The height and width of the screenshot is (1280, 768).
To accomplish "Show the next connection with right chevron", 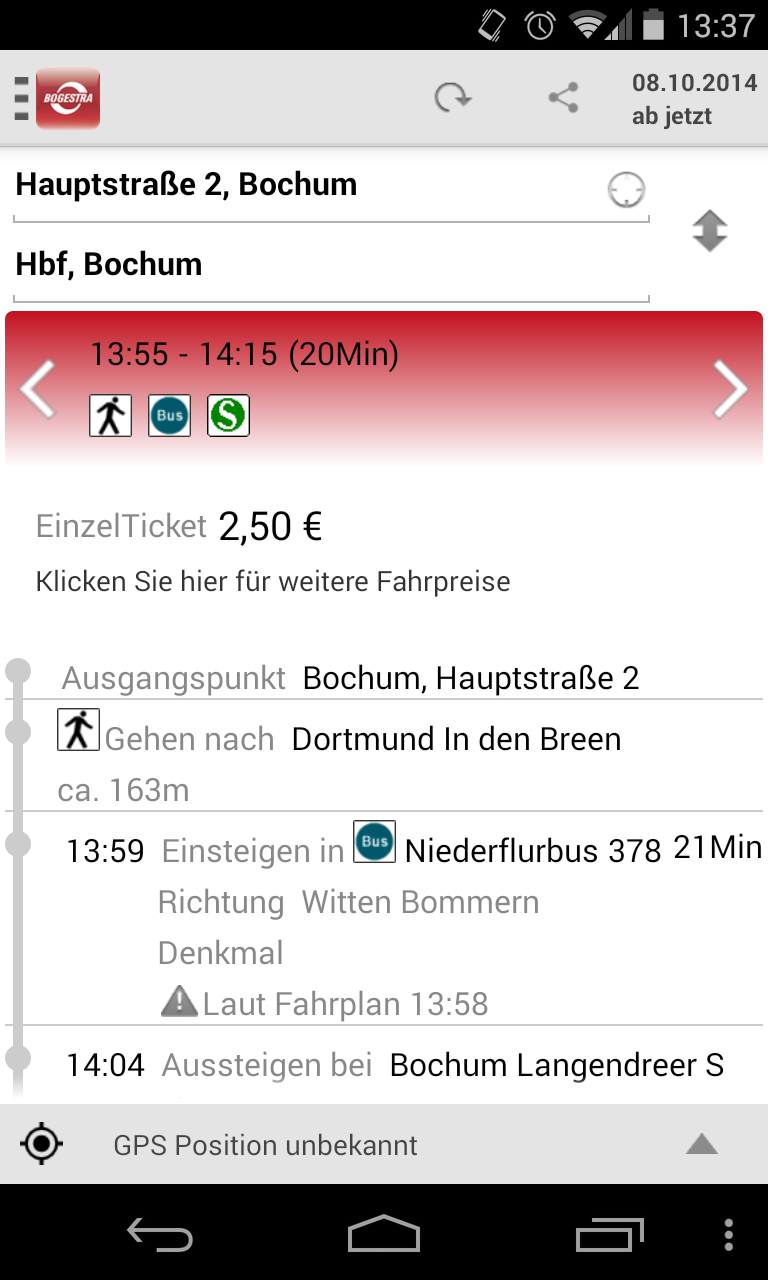I will (x=730, y=389).
